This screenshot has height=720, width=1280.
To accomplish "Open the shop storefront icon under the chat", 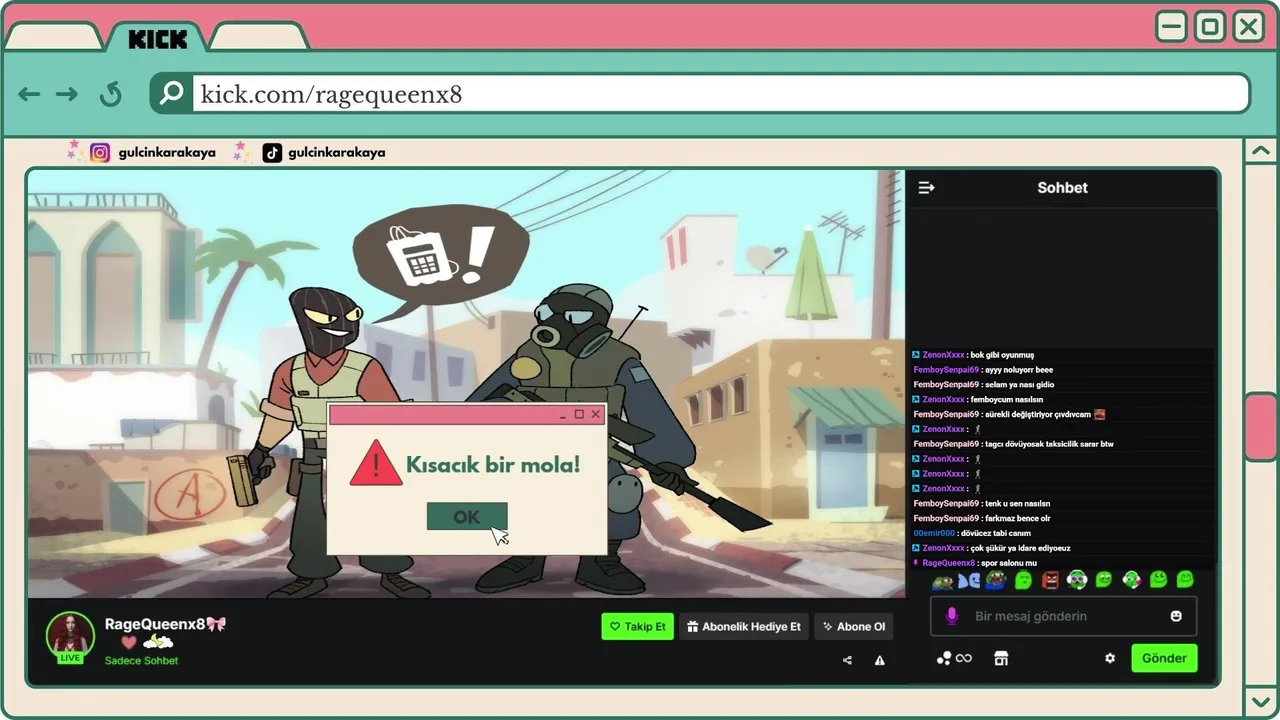I will [1001, 658].
